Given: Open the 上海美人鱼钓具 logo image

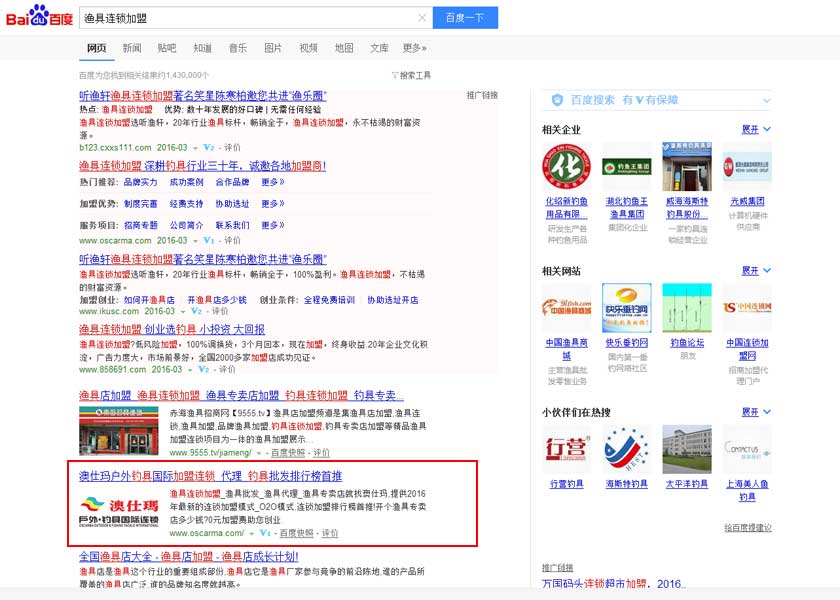Looking at the screenshot, I should click(747, 449).
